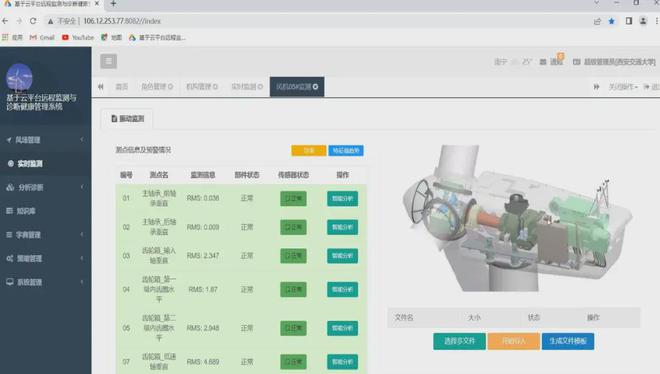This screenshot has width=660, height=374.
Task: Click the 分析诊断 sidebar icon
Action: (x=10, y=187)
